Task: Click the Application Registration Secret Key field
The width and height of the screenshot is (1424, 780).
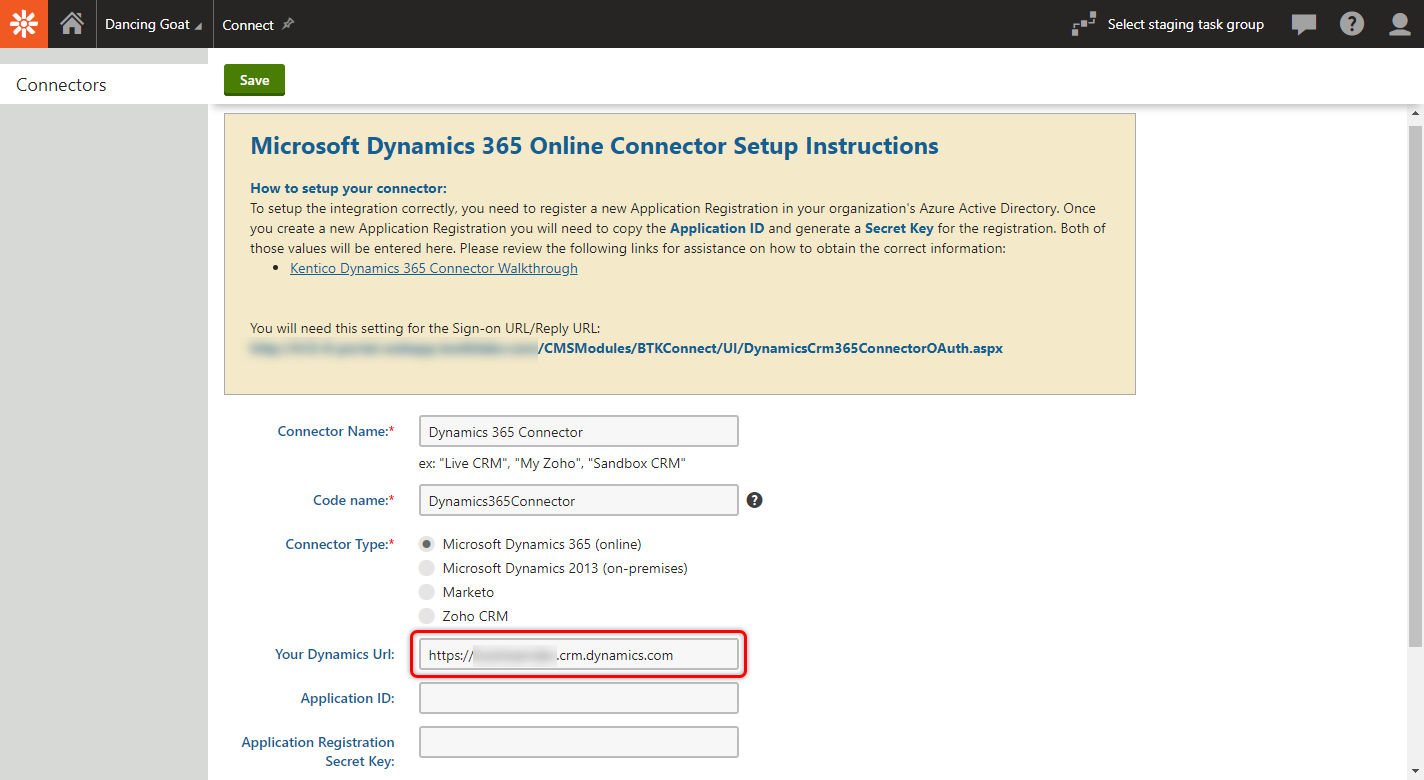Action: (579, 742)
